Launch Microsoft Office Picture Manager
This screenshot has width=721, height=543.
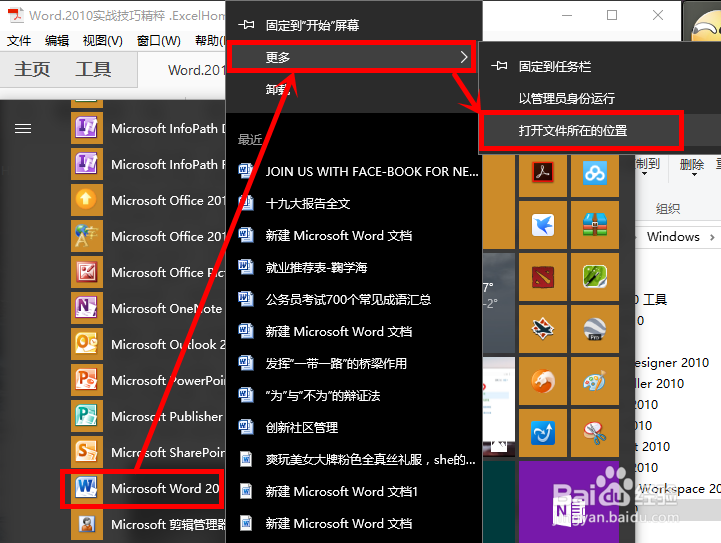(x=148, y=272)
